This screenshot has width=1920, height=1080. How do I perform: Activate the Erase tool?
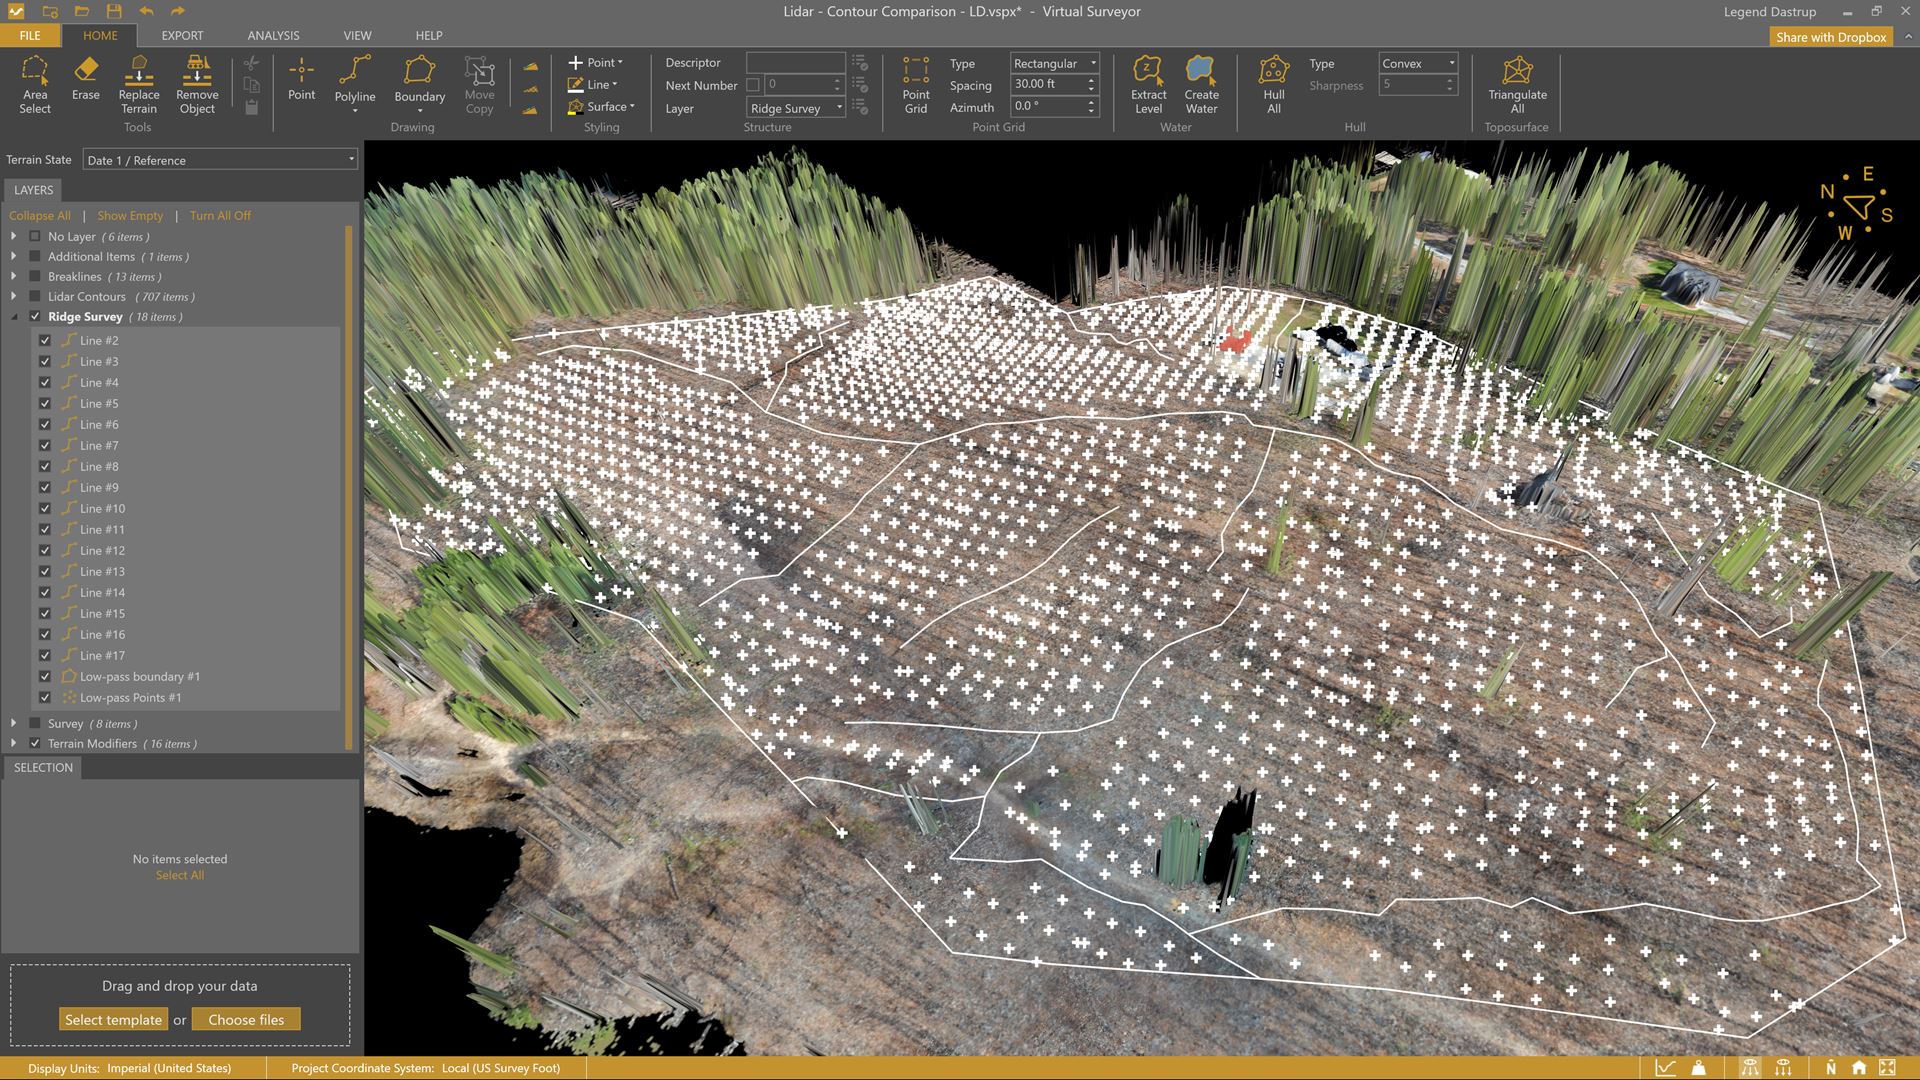pos(86,78)
